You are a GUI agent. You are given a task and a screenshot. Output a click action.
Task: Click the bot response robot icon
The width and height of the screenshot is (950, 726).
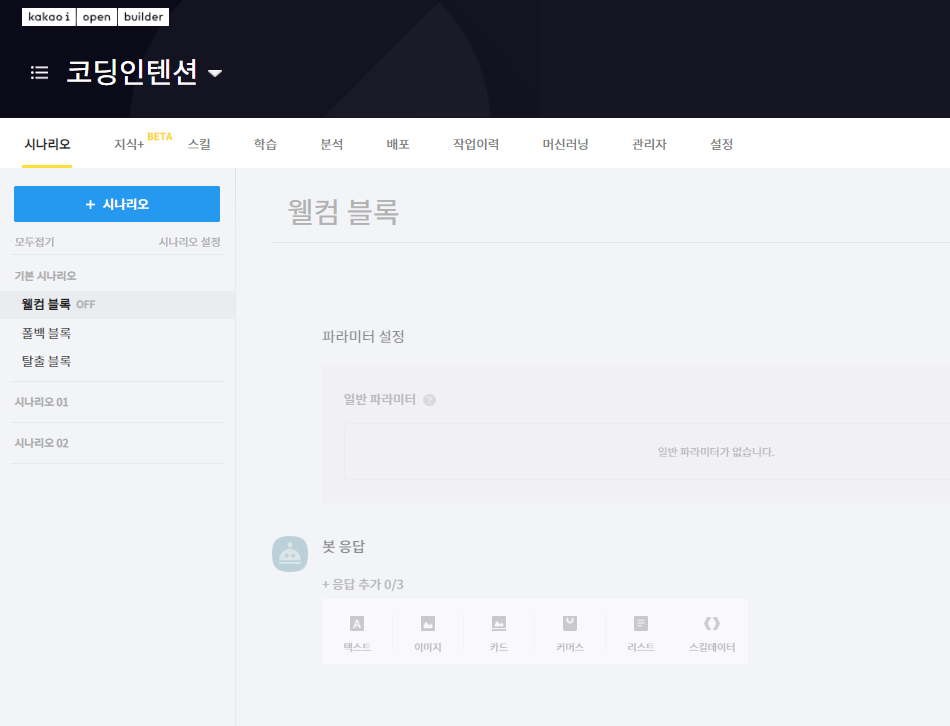tap(290, 554)
